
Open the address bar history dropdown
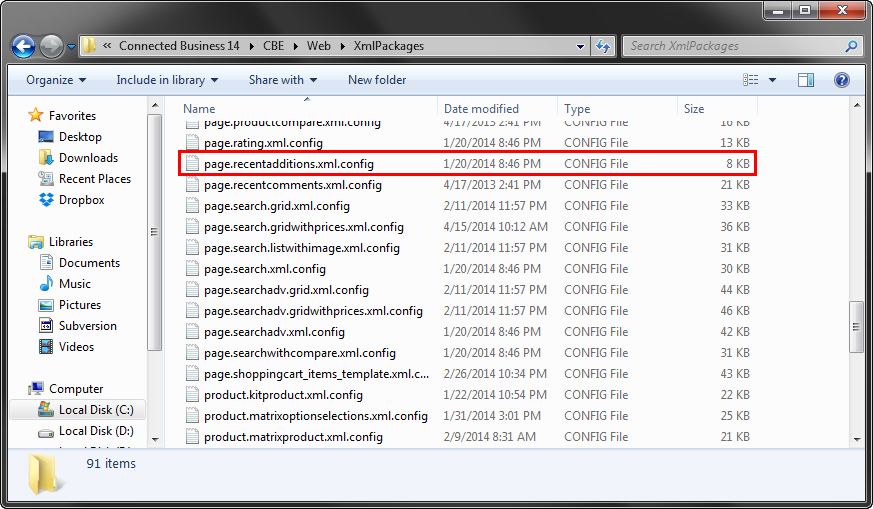tap(580, 46)
